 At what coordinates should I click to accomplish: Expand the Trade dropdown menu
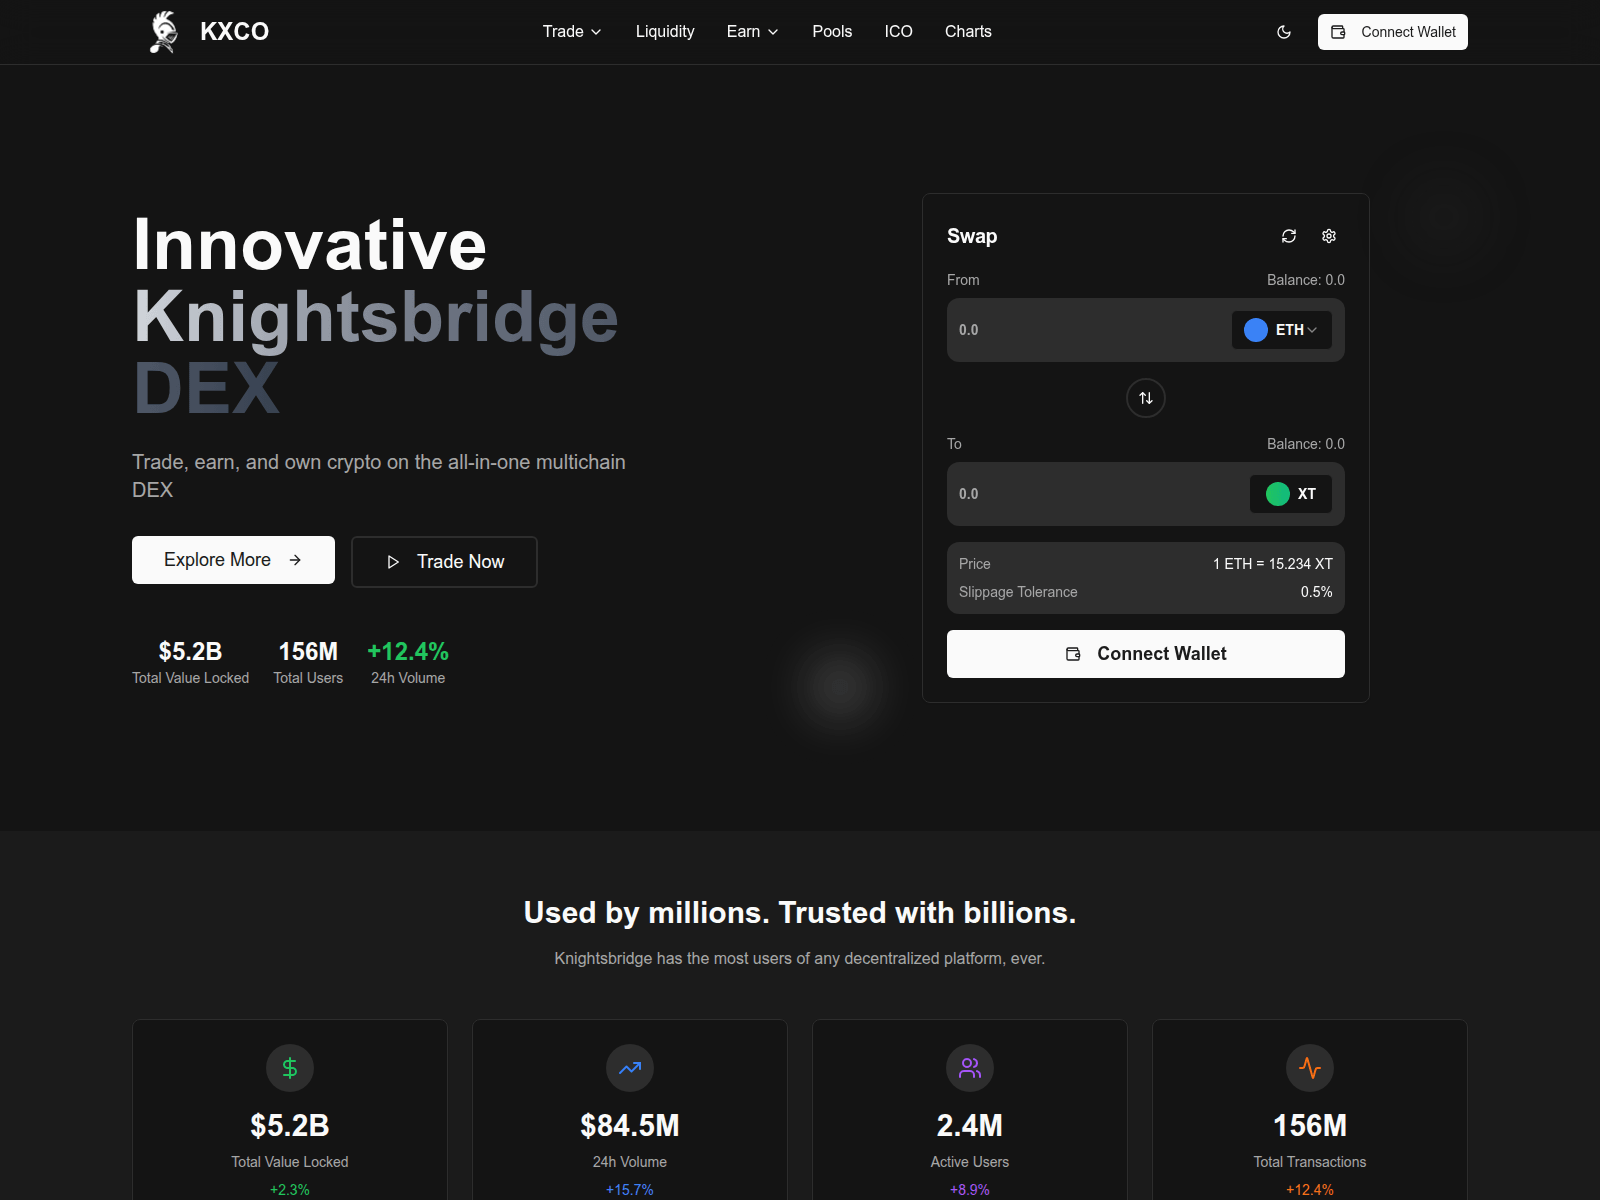pyautogui.click(x=572, y=32)
